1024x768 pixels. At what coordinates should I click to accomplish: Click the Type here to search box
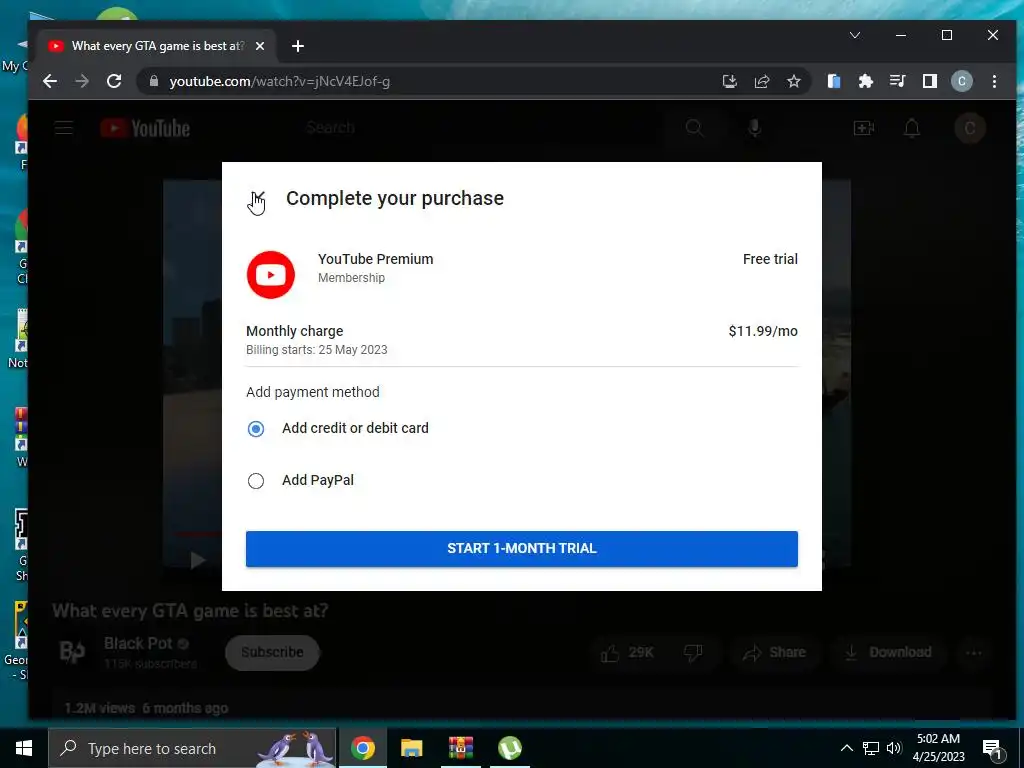[x=193, y=748]
